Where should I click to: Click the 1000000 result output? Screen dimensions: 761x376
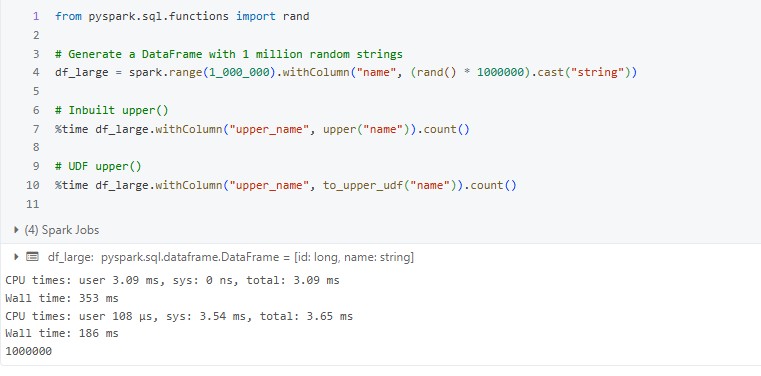(x=28, y=351)
